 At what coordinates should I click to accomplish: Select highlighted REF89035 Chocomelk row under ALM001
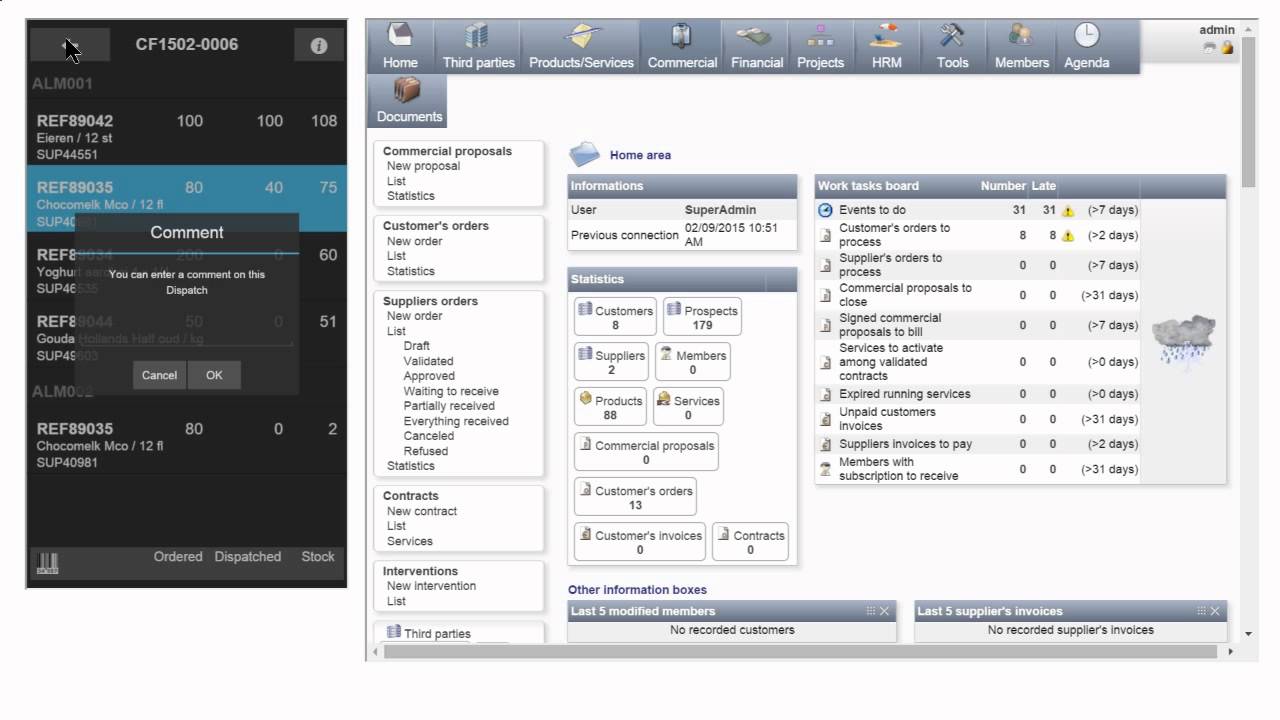(x=187, y=199)
